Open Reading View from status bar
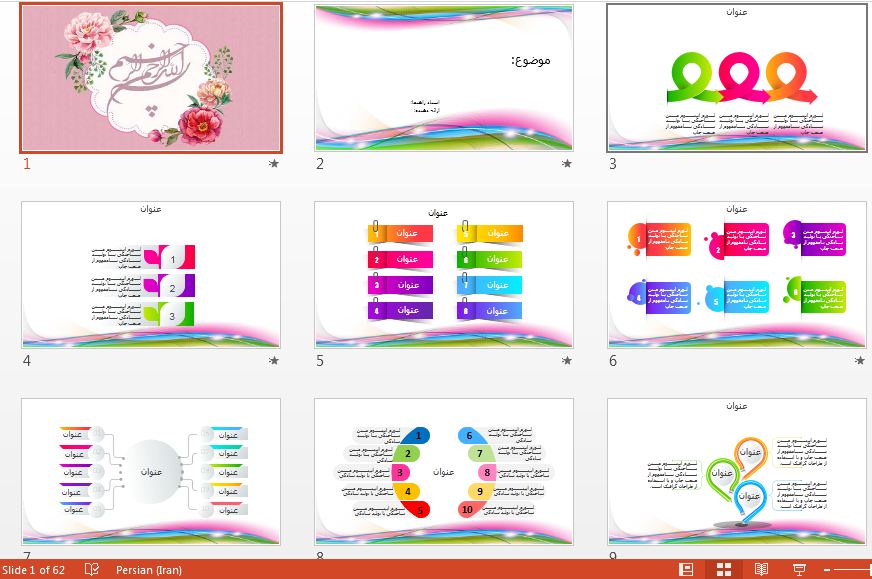The height and width of the screenshot is (579, 872). point(761,569)
